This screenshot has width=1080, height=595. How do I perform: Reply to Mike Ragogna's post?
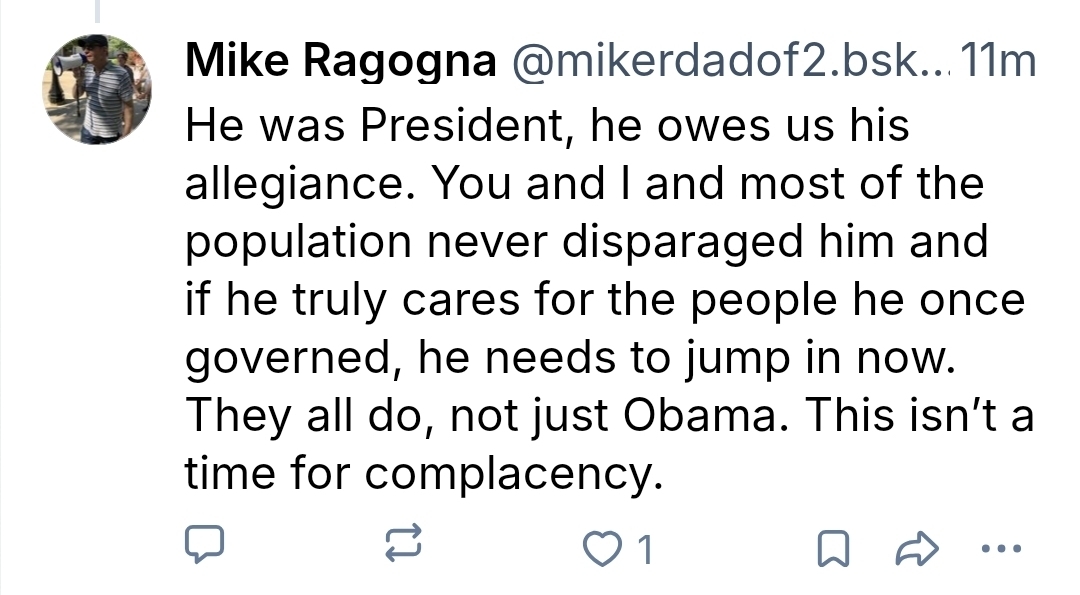[205, 546]
